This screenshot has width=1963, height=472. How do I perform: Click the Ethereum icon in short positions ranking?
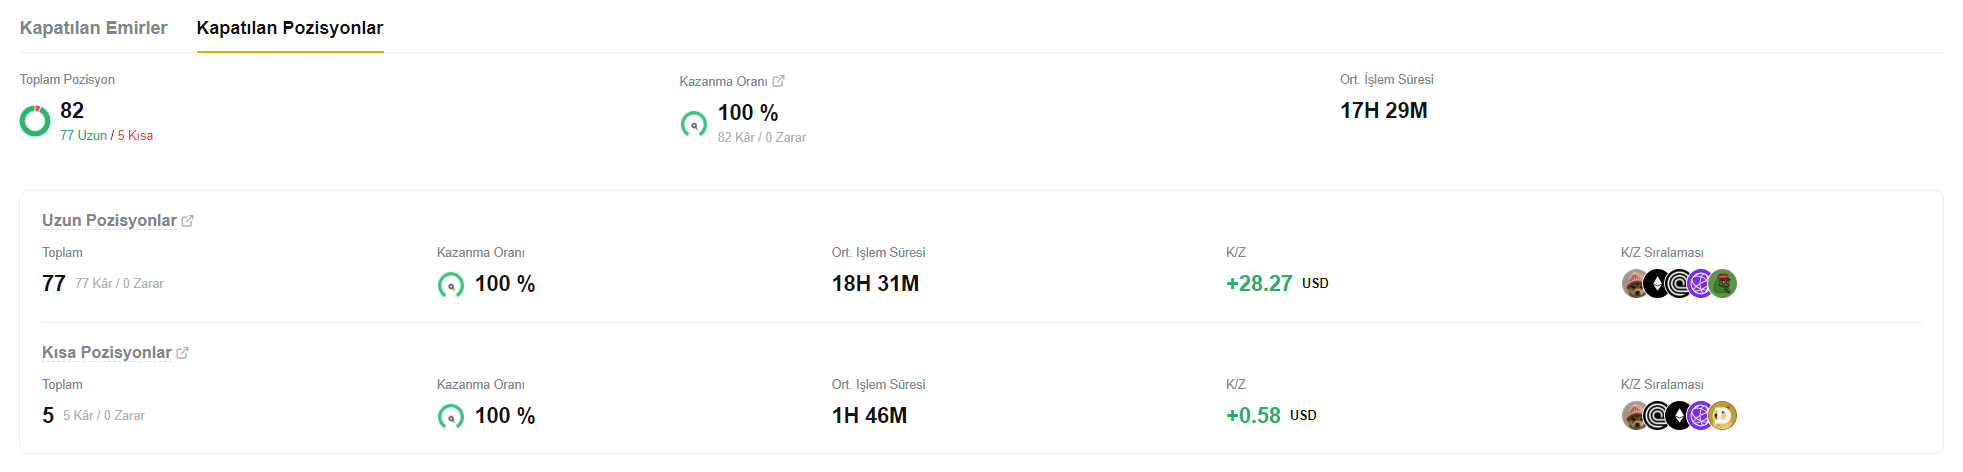pyautogui.click(x=1679, y=416)
